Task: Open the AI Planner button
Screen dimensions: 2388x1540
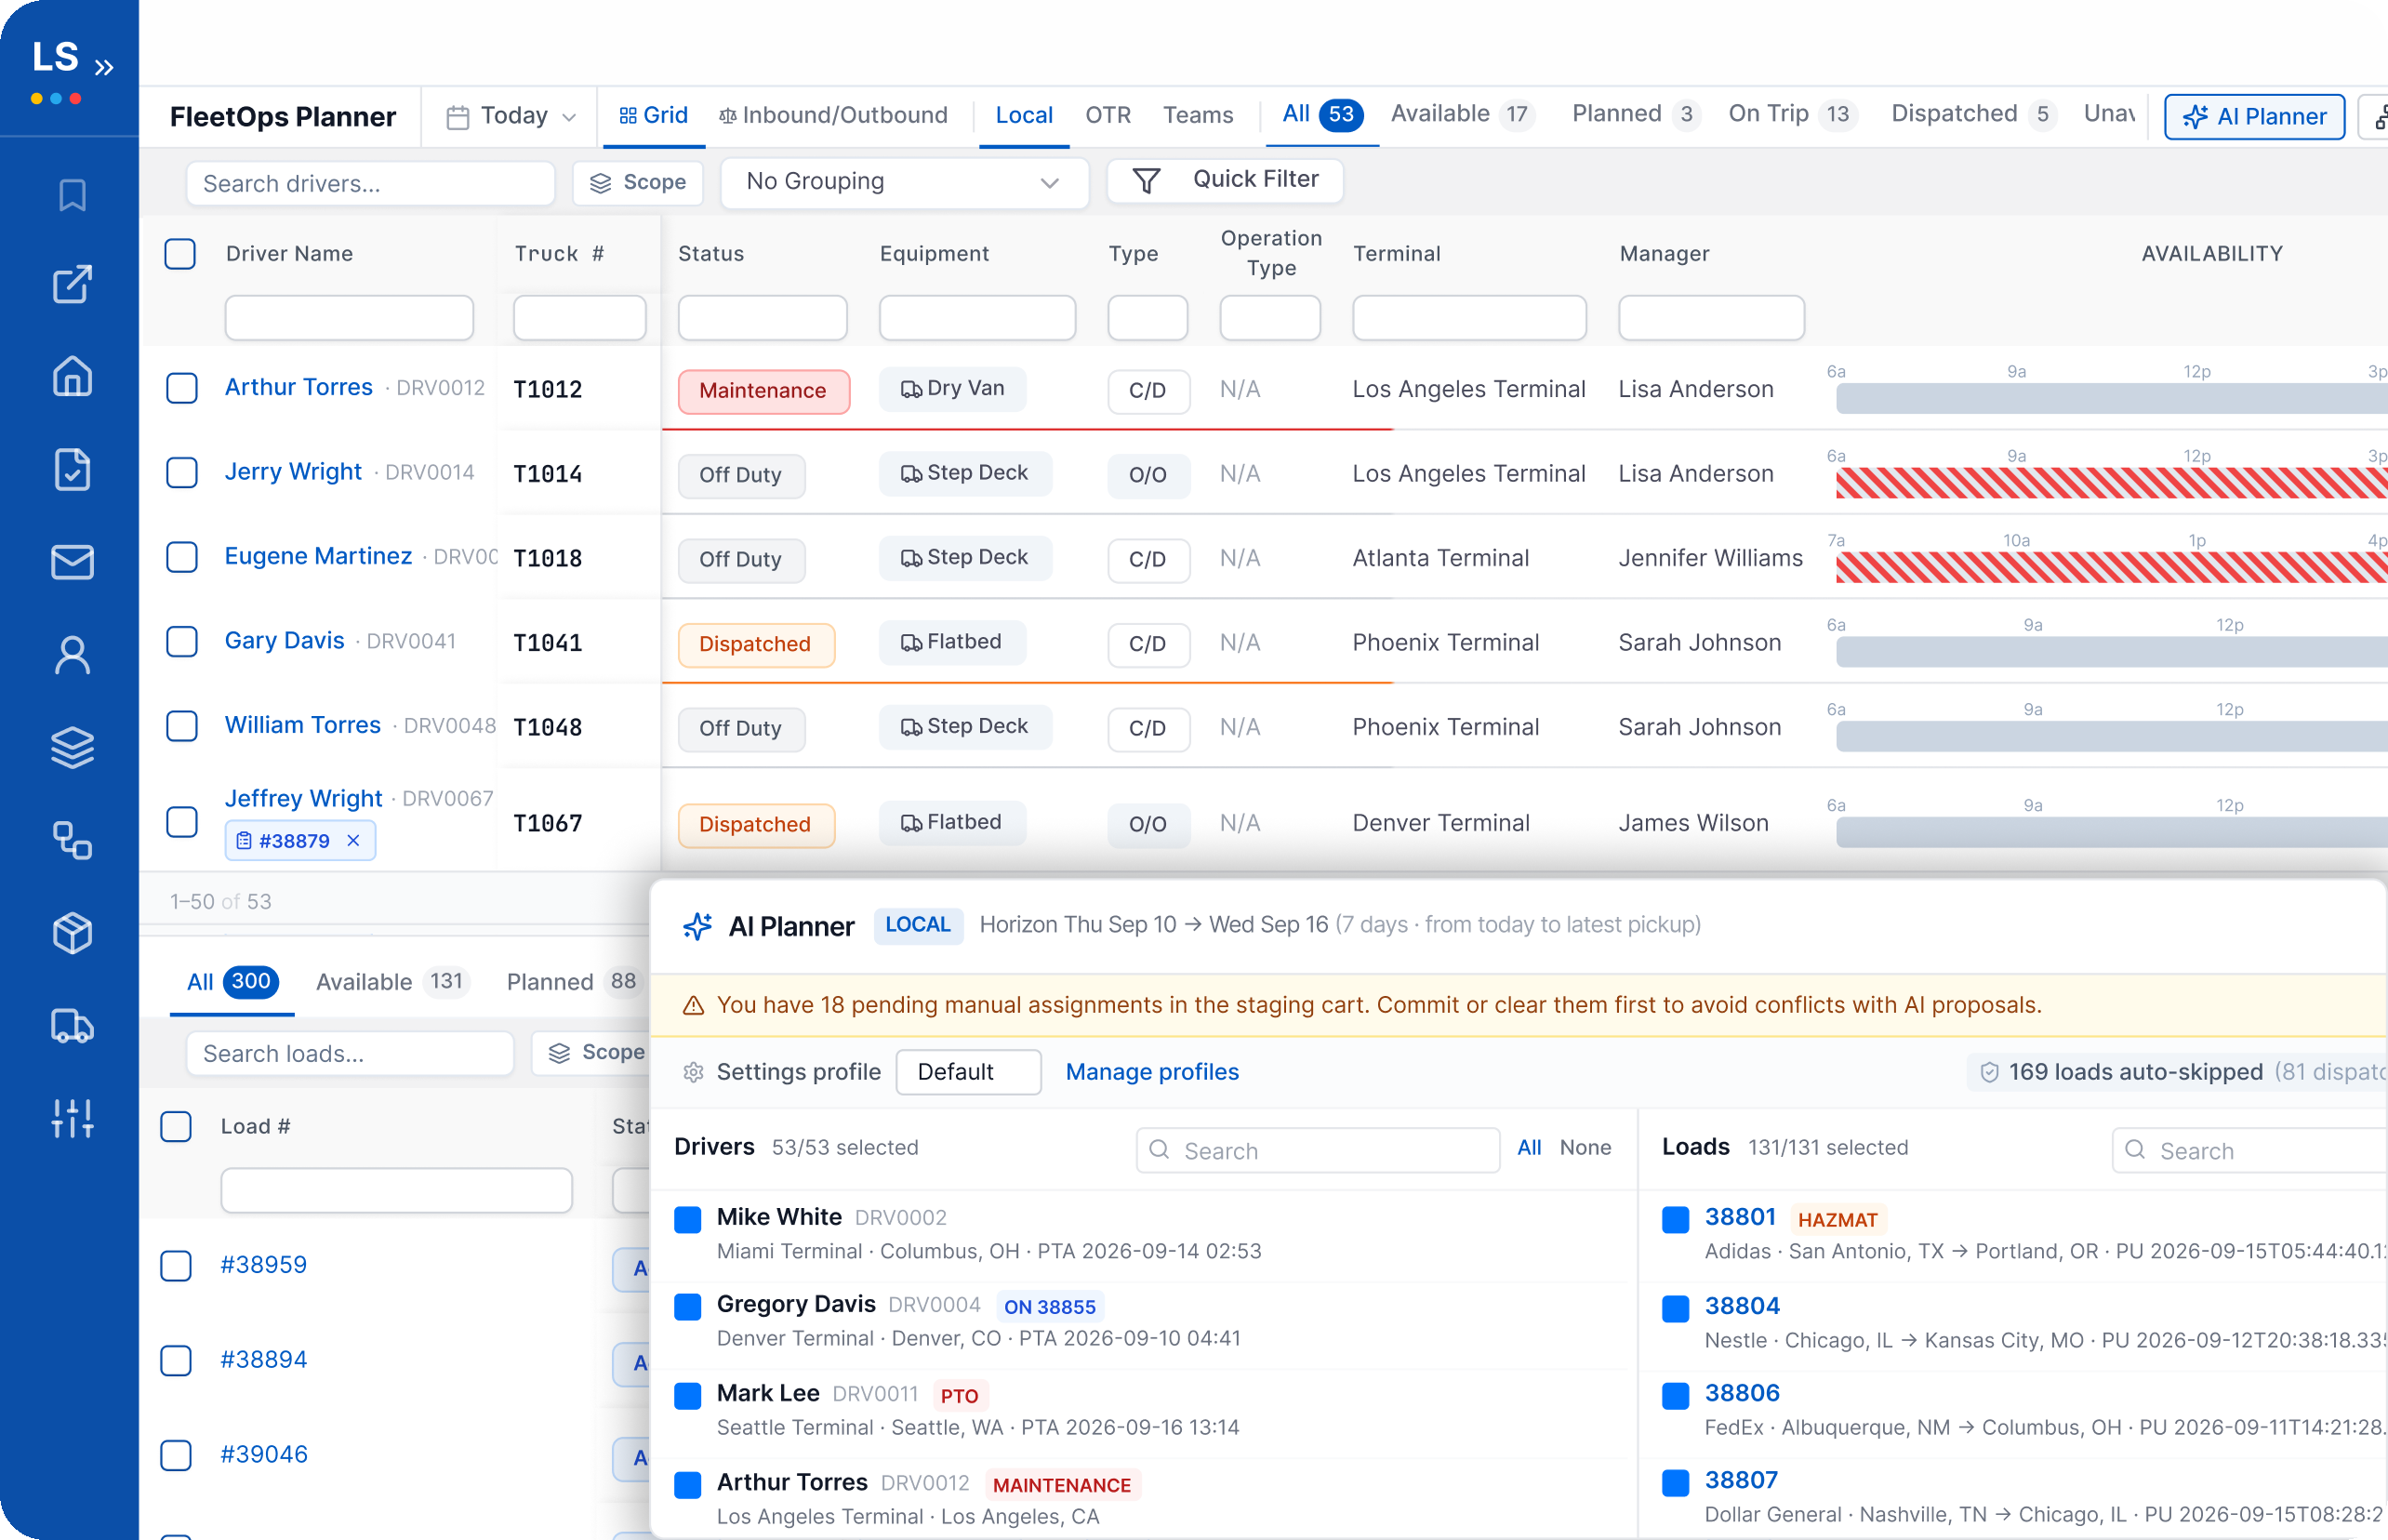Action: [2254, 117]
